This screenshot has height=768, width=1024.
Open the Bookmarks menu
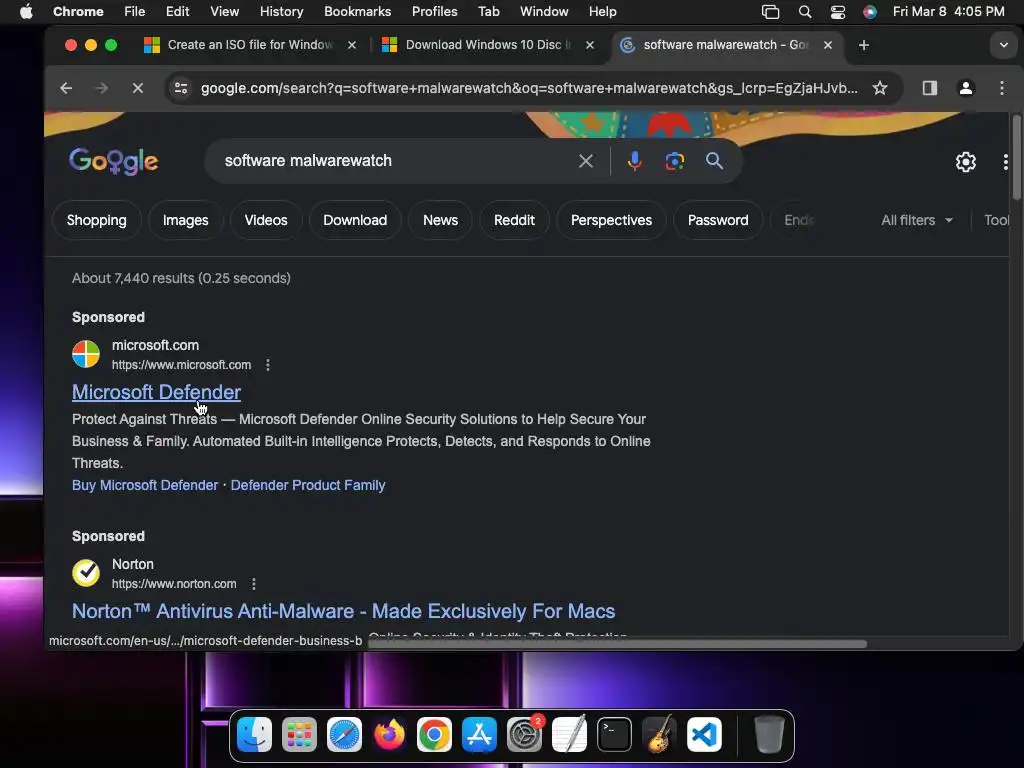[x=357, y=12]
